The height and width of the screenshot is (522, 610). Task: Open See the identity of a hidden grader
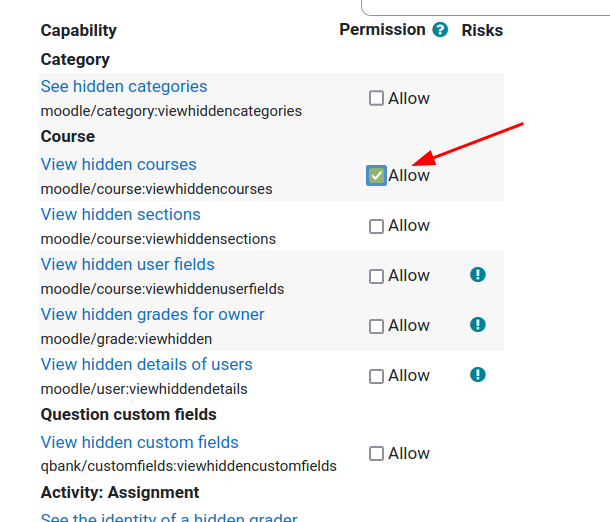169,517
